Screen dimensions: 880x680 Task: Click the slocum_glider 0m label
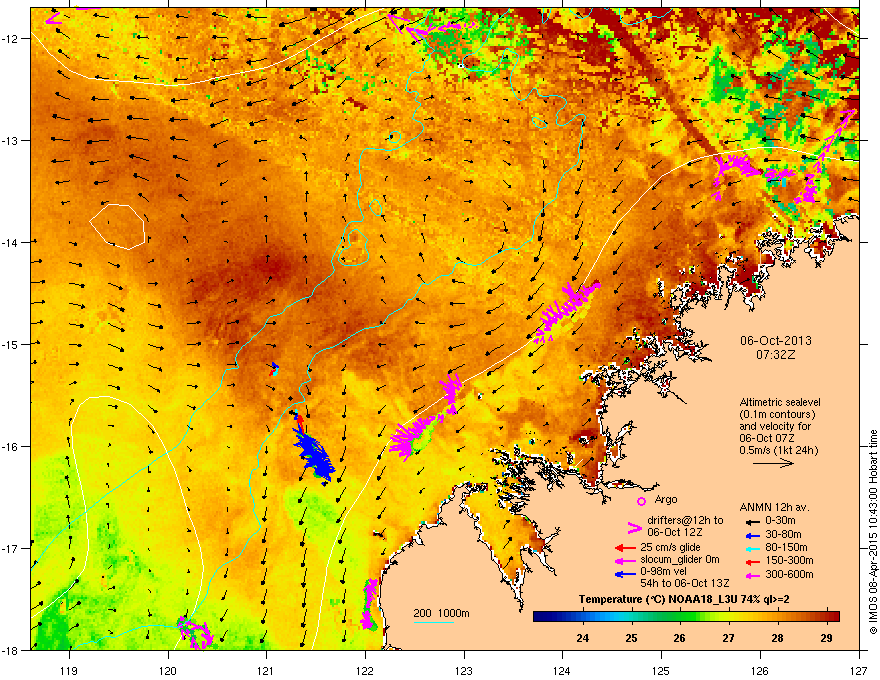tap(680, 560)
